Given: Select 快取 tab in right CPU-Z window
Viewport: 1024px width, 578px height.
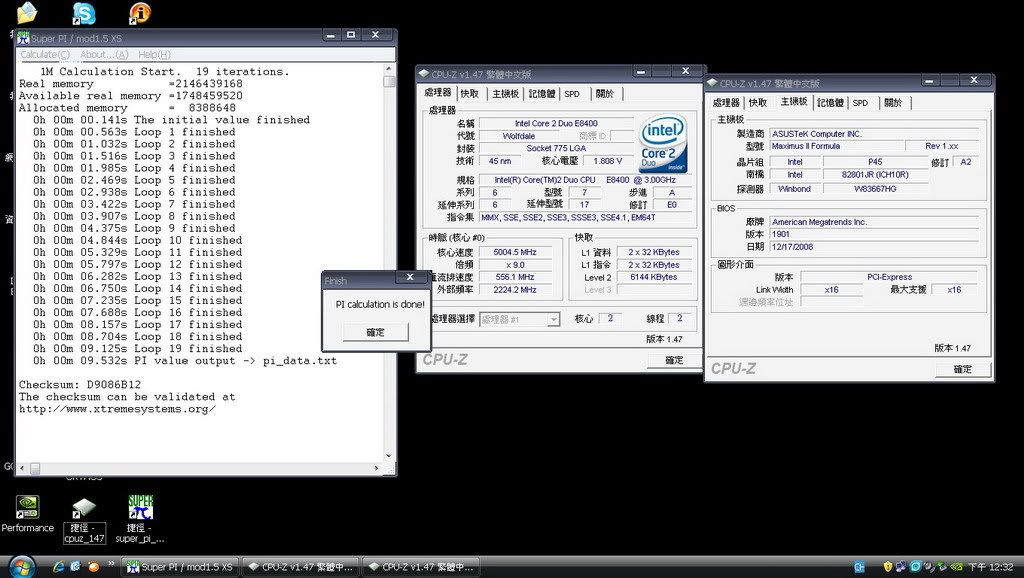Looking at the screenshot, I should click(x=758, y=103).
